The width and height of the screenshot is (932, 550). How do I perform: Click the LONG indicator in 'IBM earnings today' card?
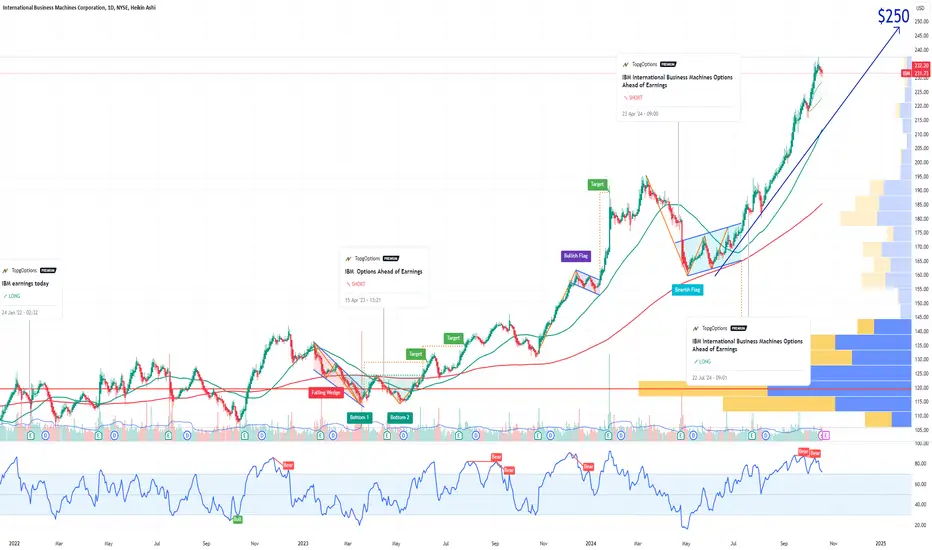[x=11, y=296]
